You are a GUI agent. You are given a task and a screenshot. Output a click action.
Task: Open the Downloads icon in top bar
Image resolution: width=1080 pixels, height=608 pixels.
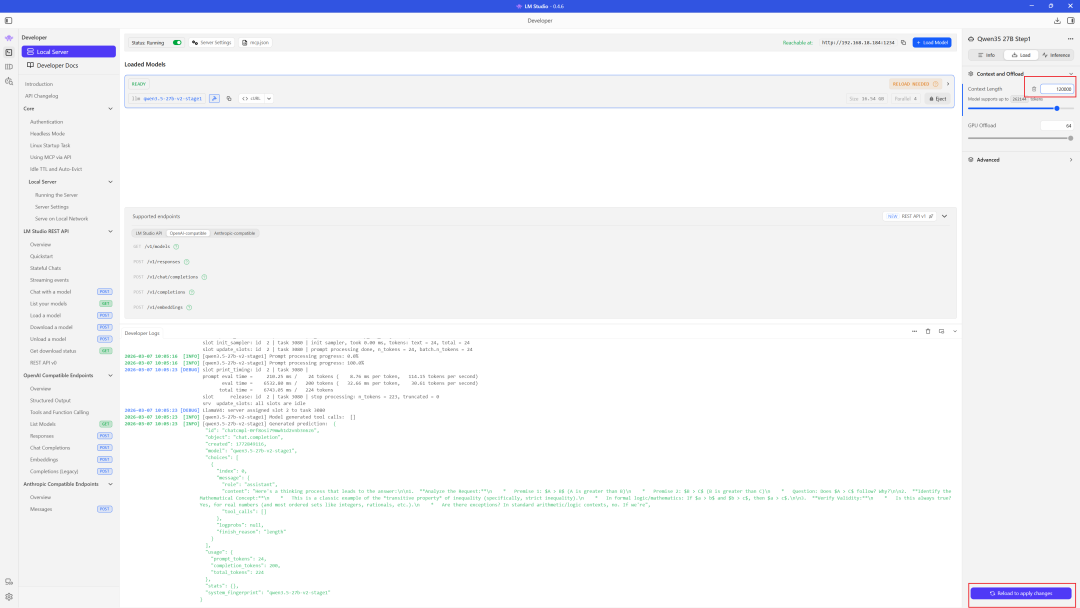pos(1058,20)
